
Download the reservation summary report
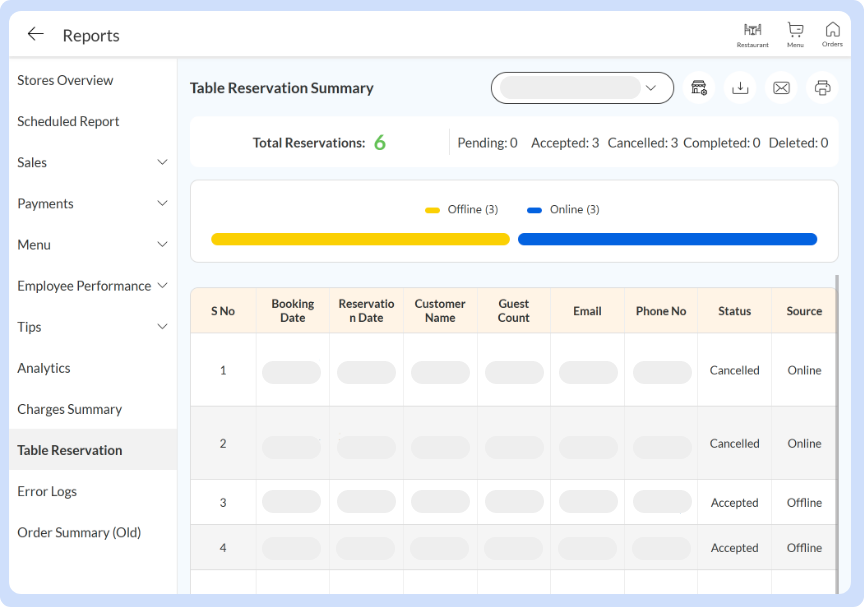coord(740,88)
